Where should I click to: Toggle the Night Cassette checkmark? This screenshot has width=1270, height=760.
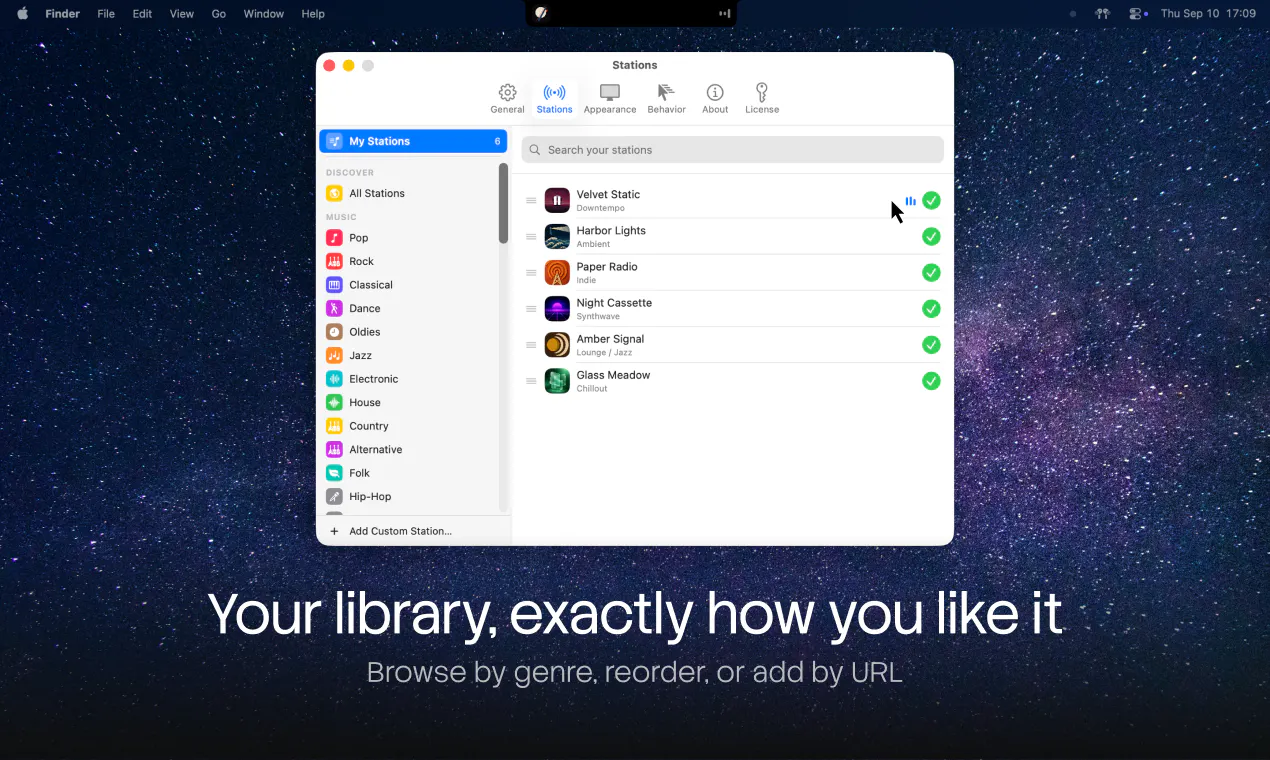931,308
